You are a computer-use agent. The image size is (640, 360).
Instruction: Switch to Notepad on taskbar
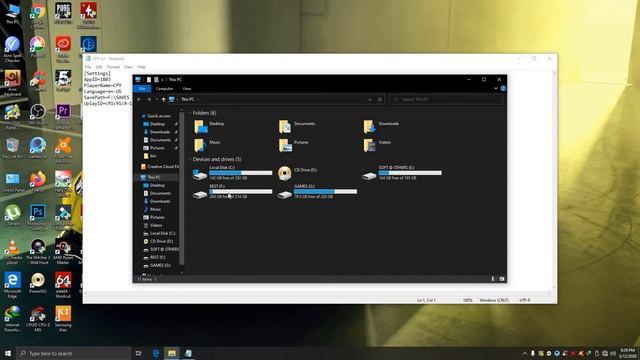point(188,353)
